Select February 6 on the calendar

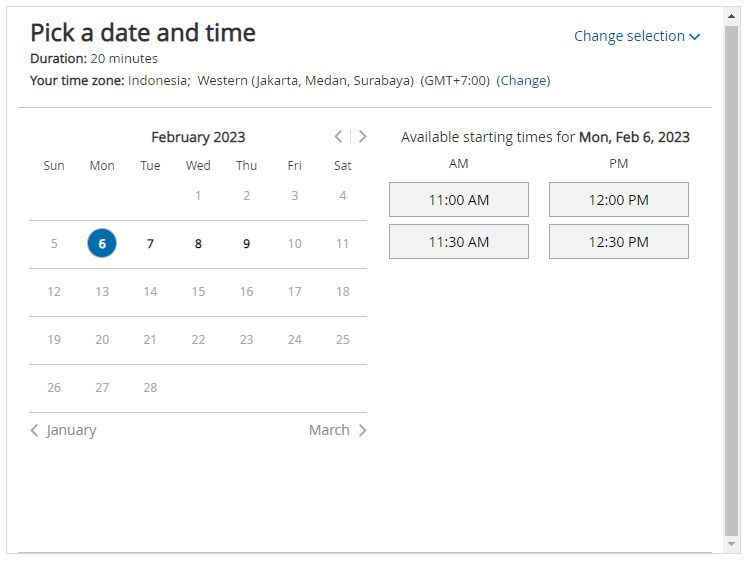click(102, 243)
